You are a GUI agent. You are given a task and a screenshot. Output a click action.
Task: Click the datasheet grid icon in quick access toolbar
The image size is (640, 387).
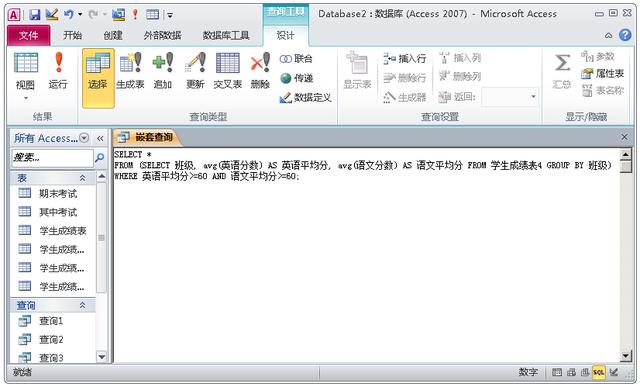point(152,15)
